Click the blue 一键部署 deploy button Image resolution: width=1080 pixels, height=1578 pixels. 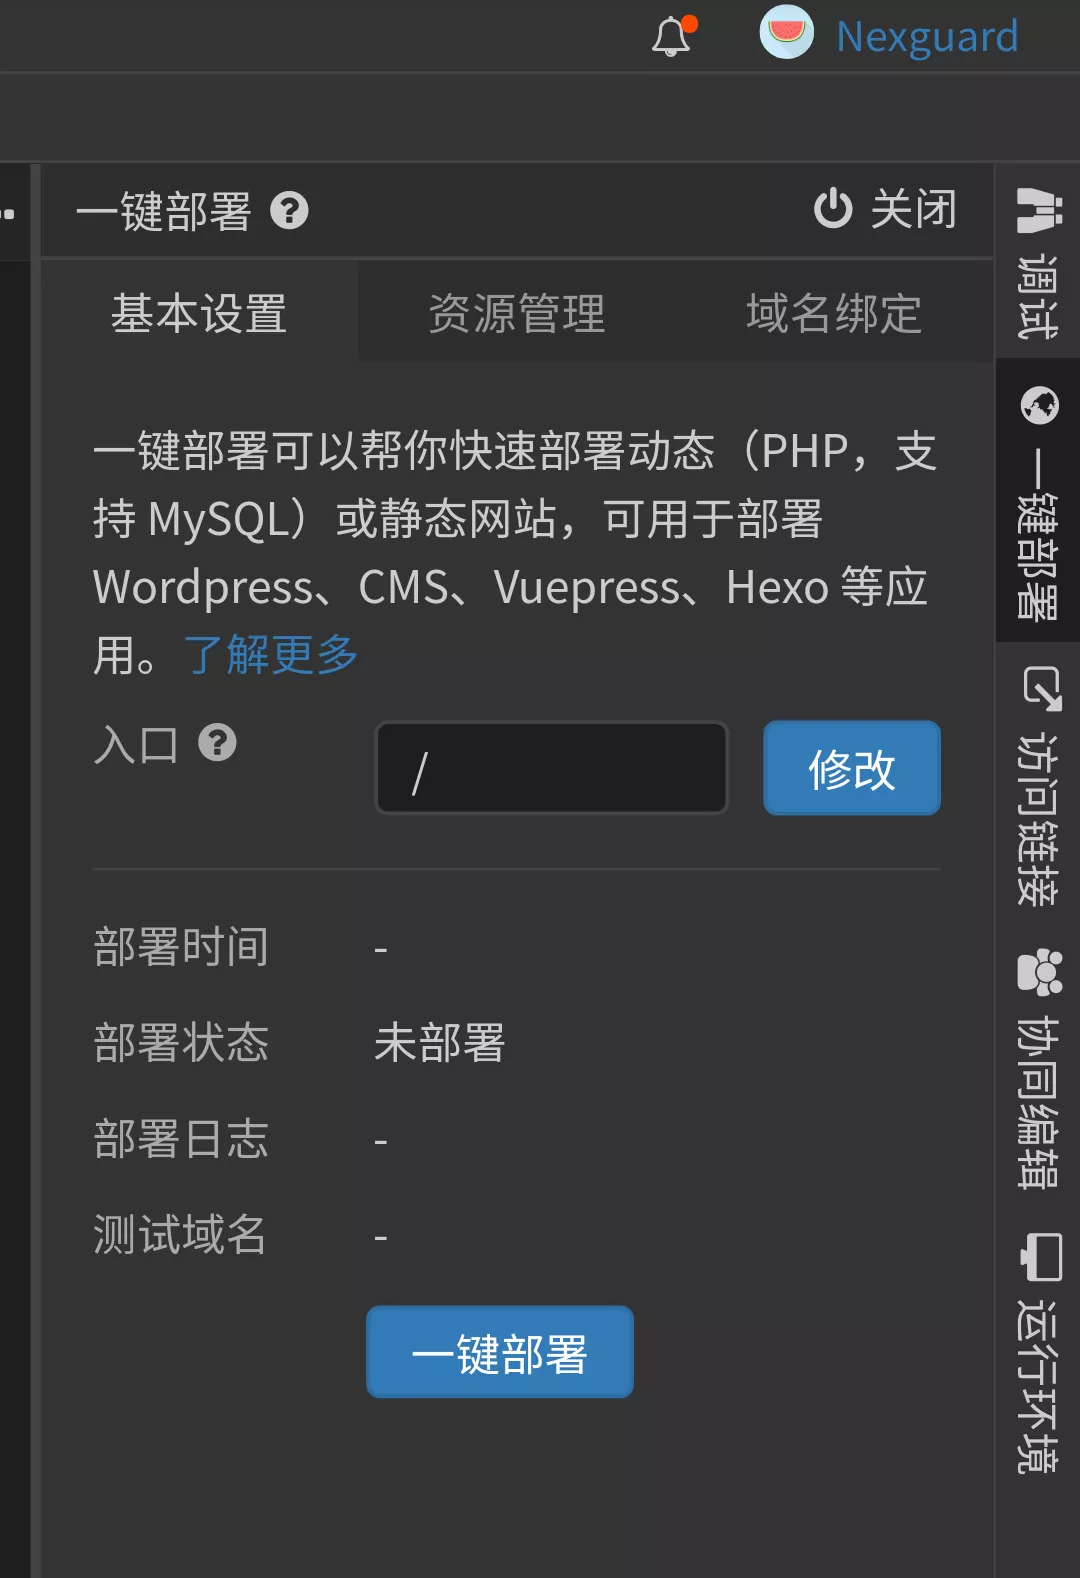500,1352
